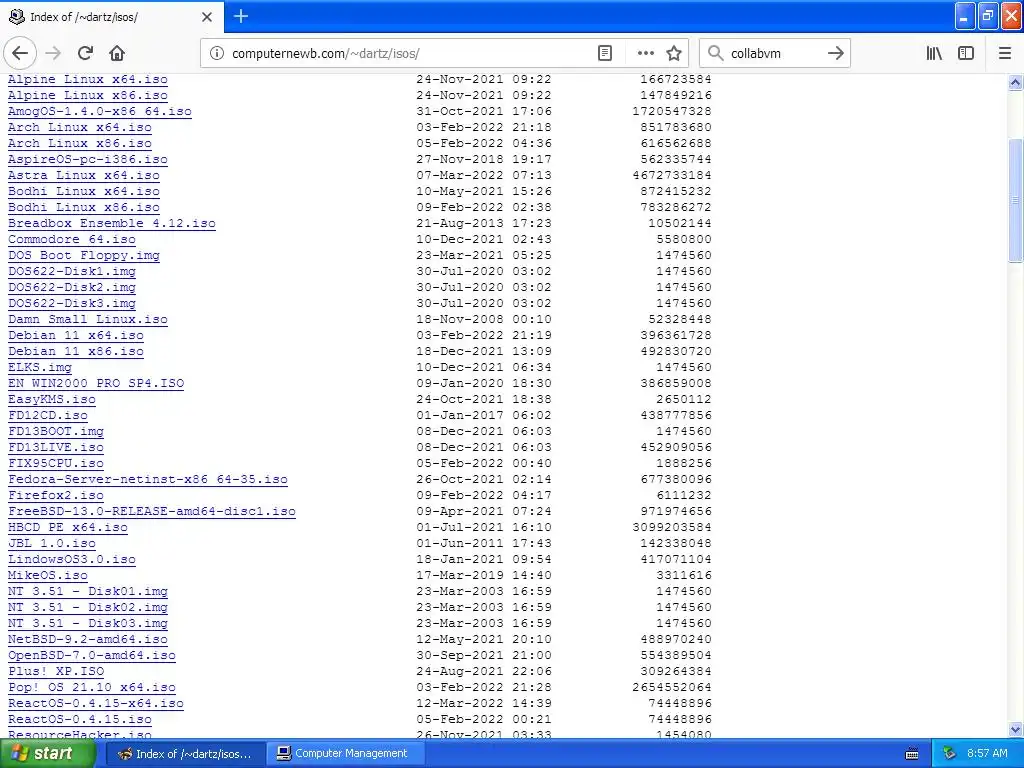
Task: Click the keyboard icon in taskbar
Action: pyautogui.click(x=912, y=754)
